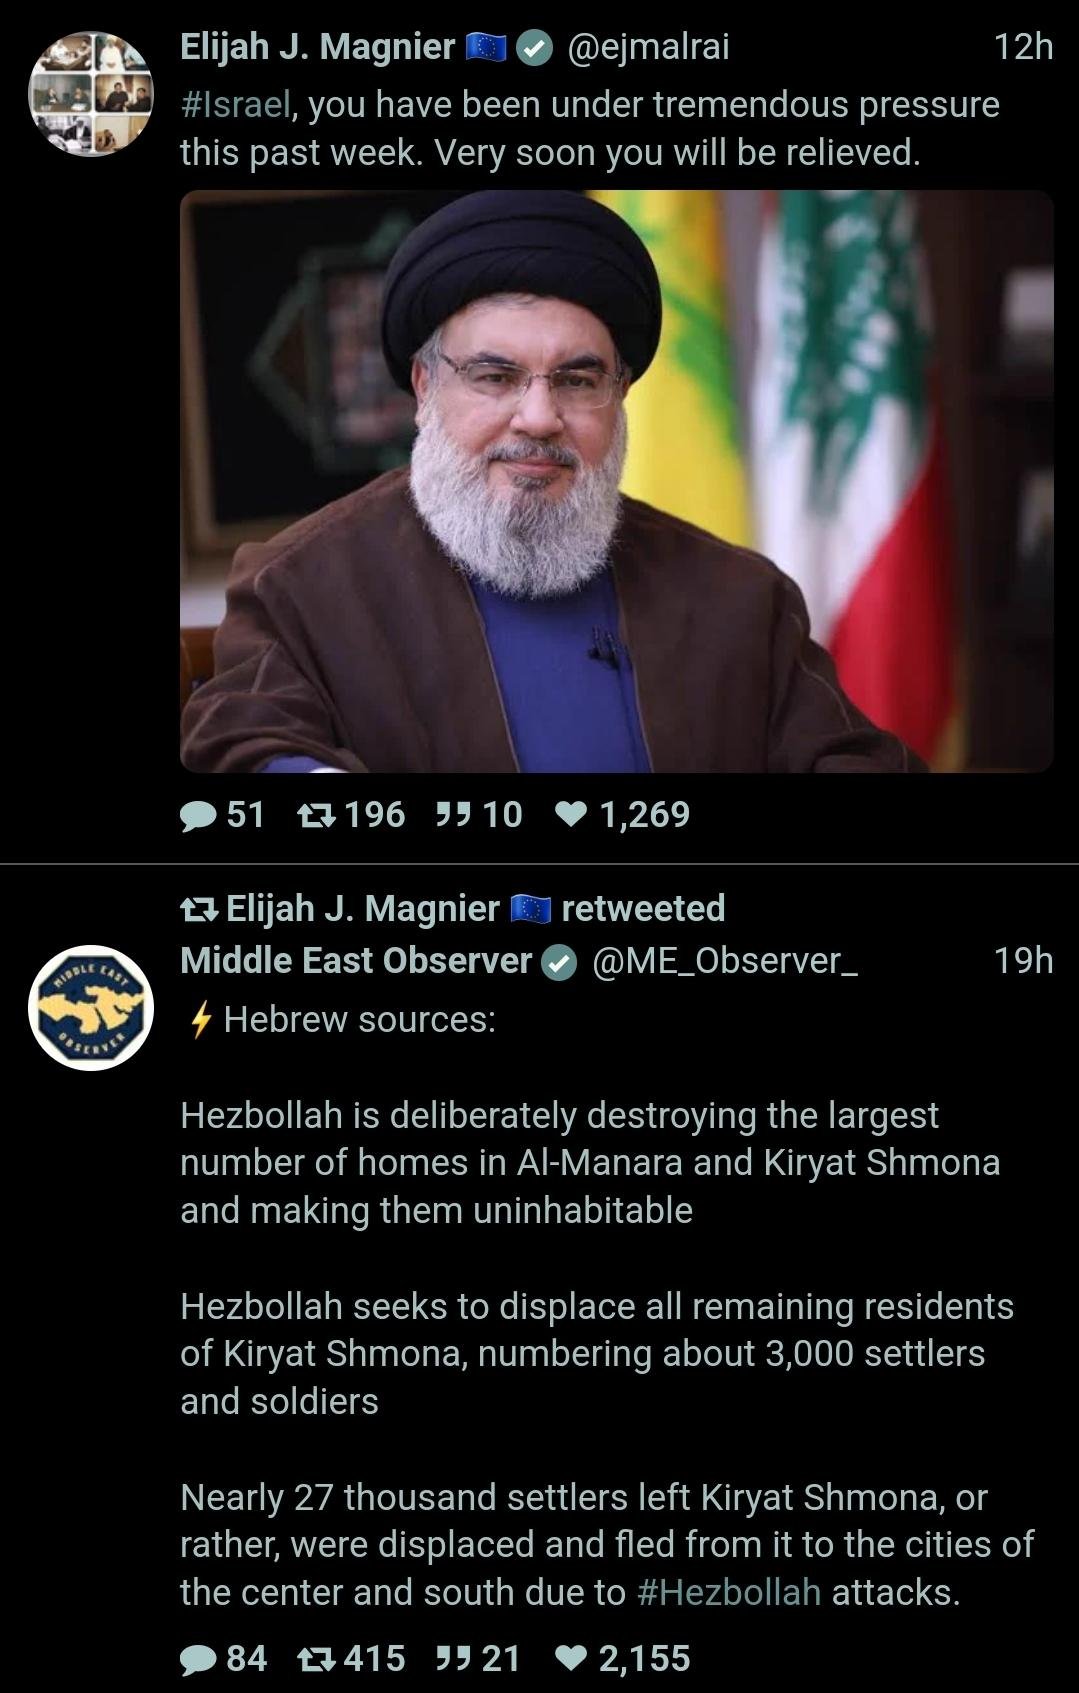Click the Elijah J. Magnier display name
1079x1693 pixels.
pyautogui.click(x=317, y=47)
